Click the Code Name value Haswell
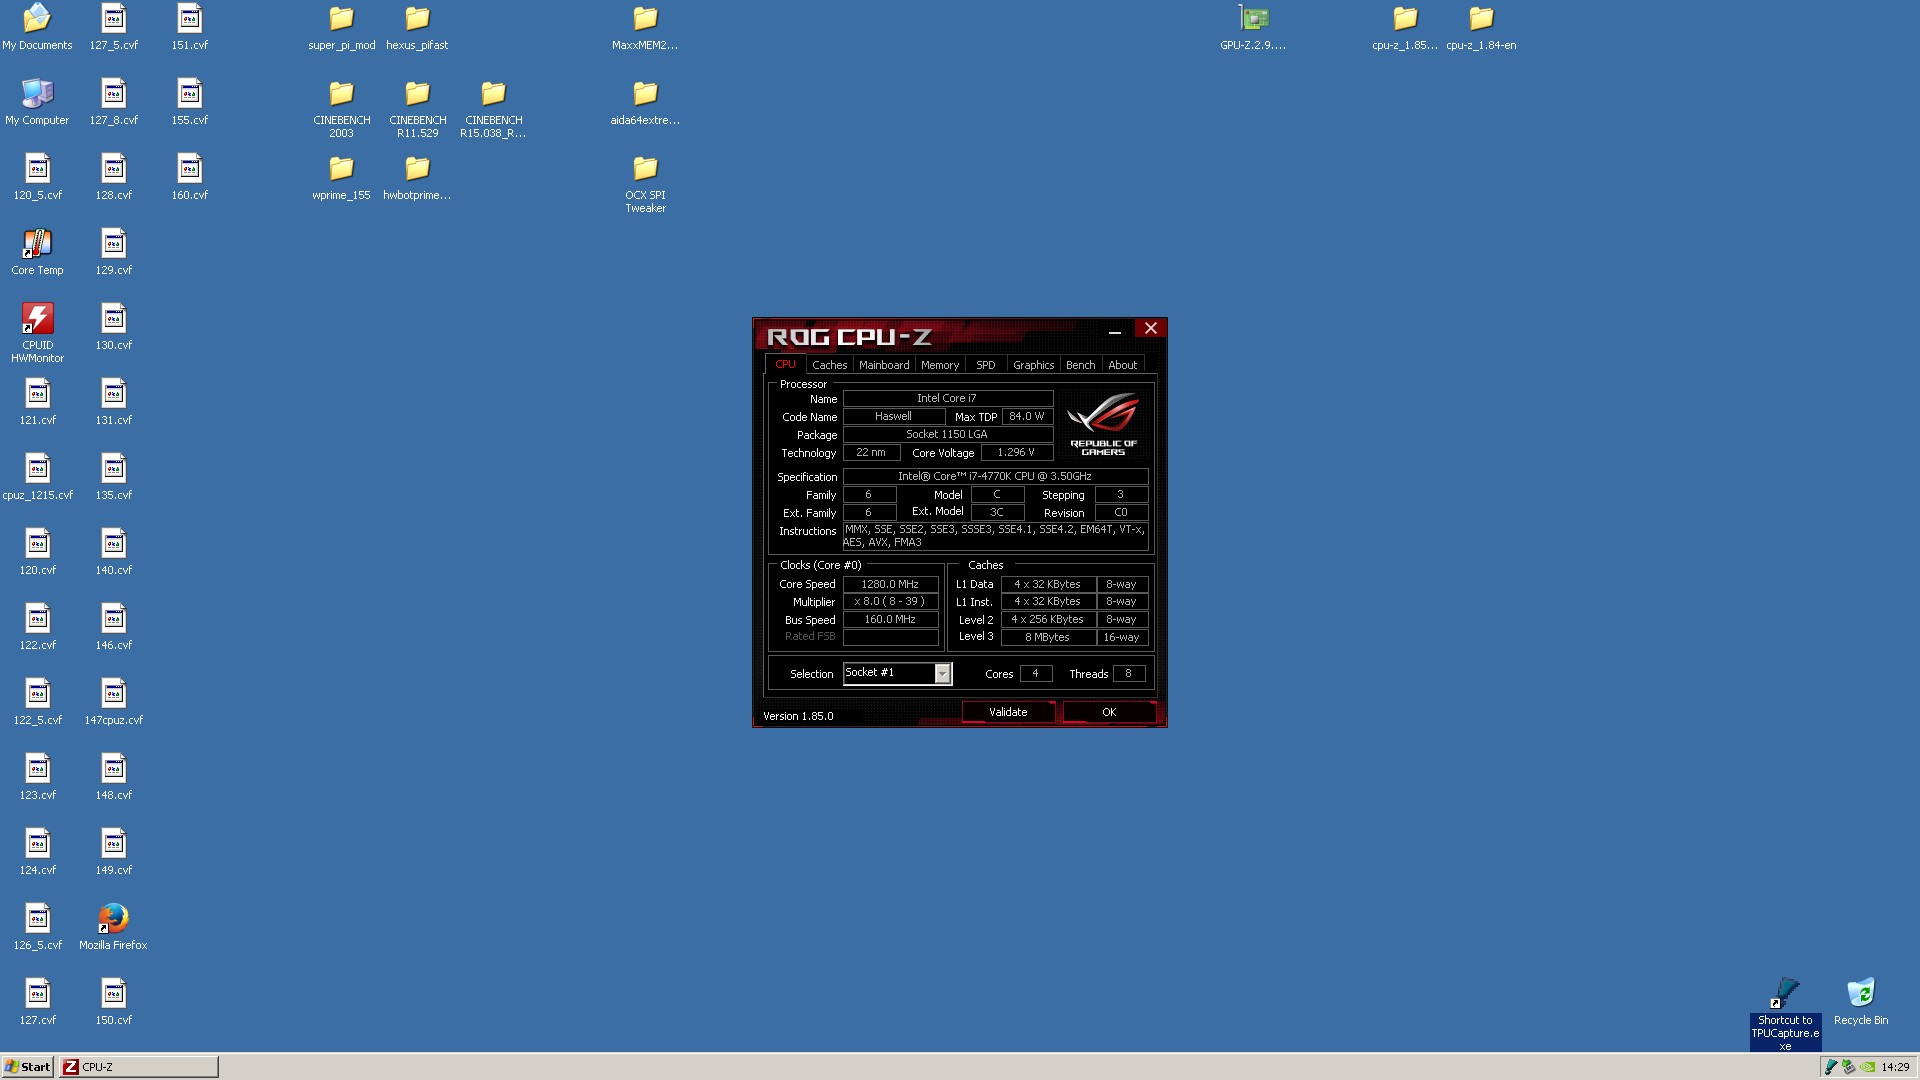The height and width of the screenshot is (1080, 1920). pyautogui.click(x=894, y=417)
